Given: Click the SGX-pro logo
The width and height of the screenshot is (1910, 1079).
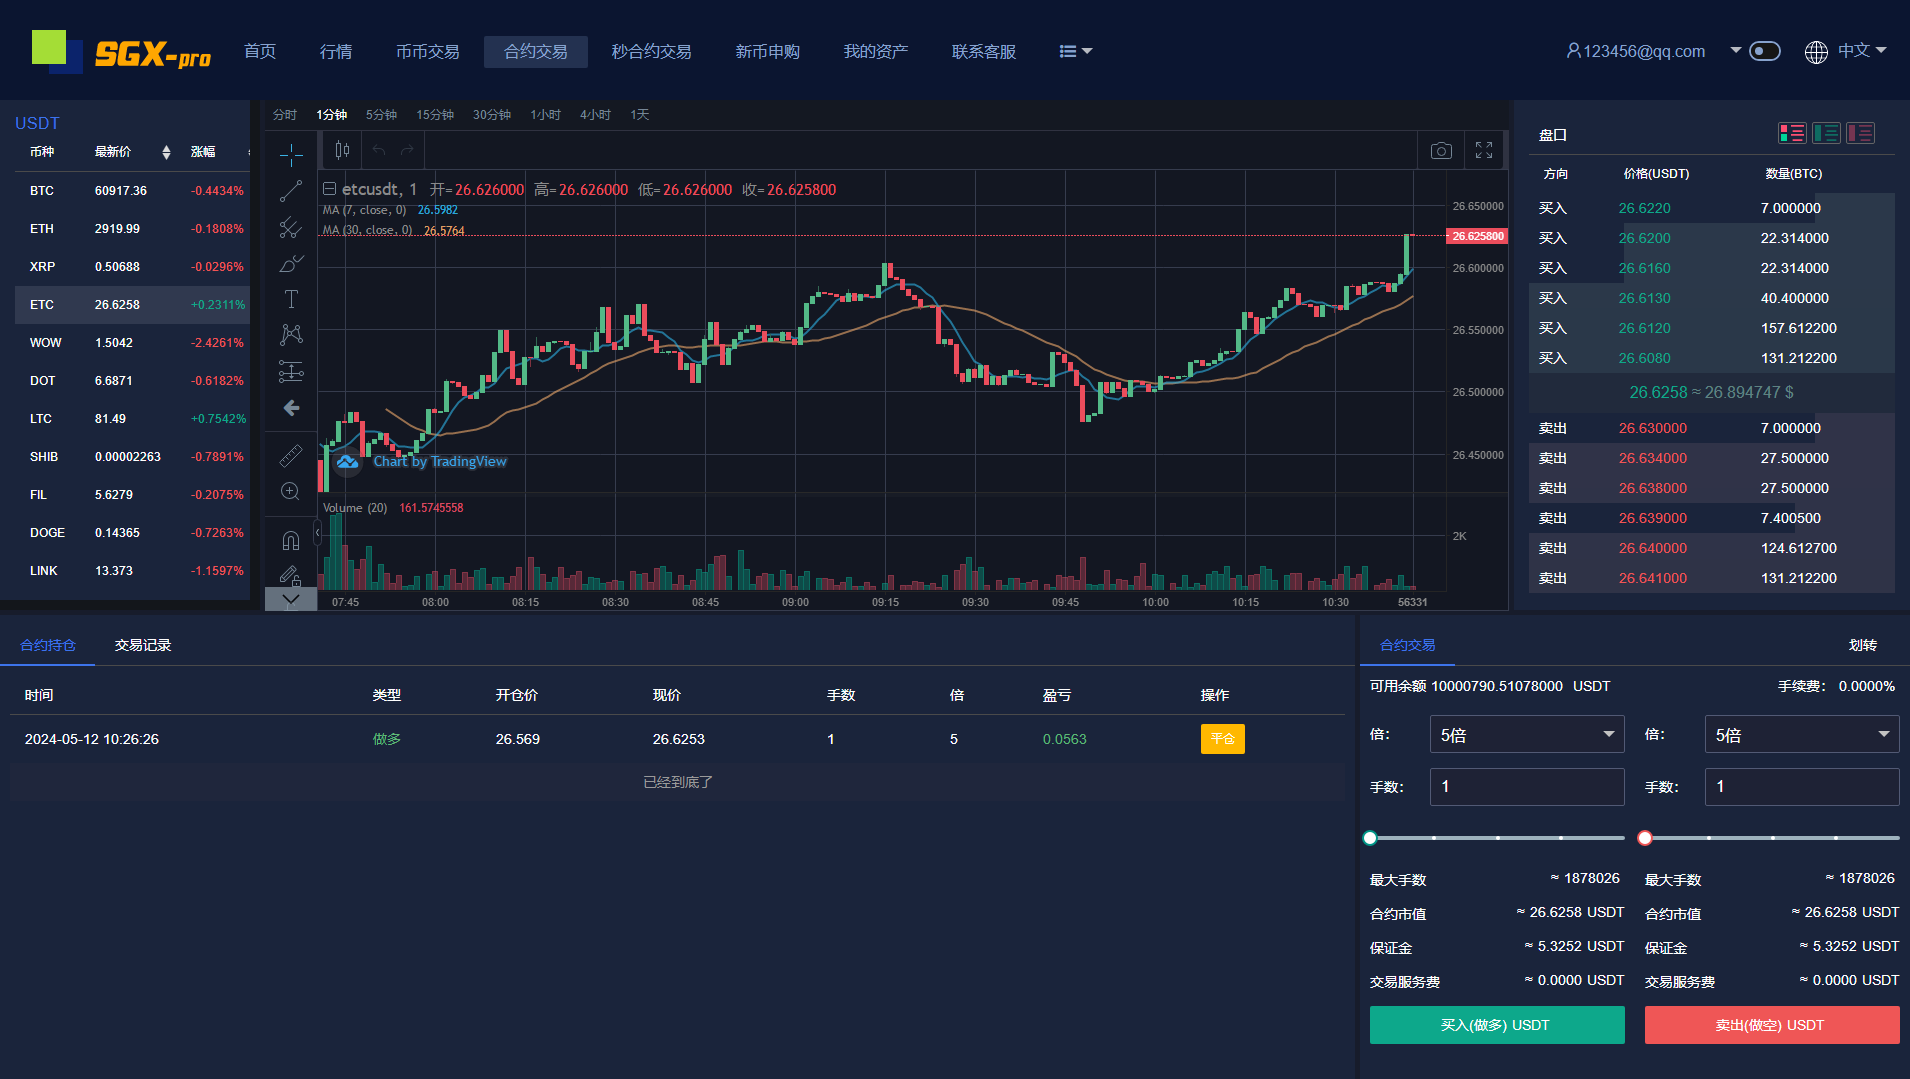Looking at the screenshot, I should 121,52.
